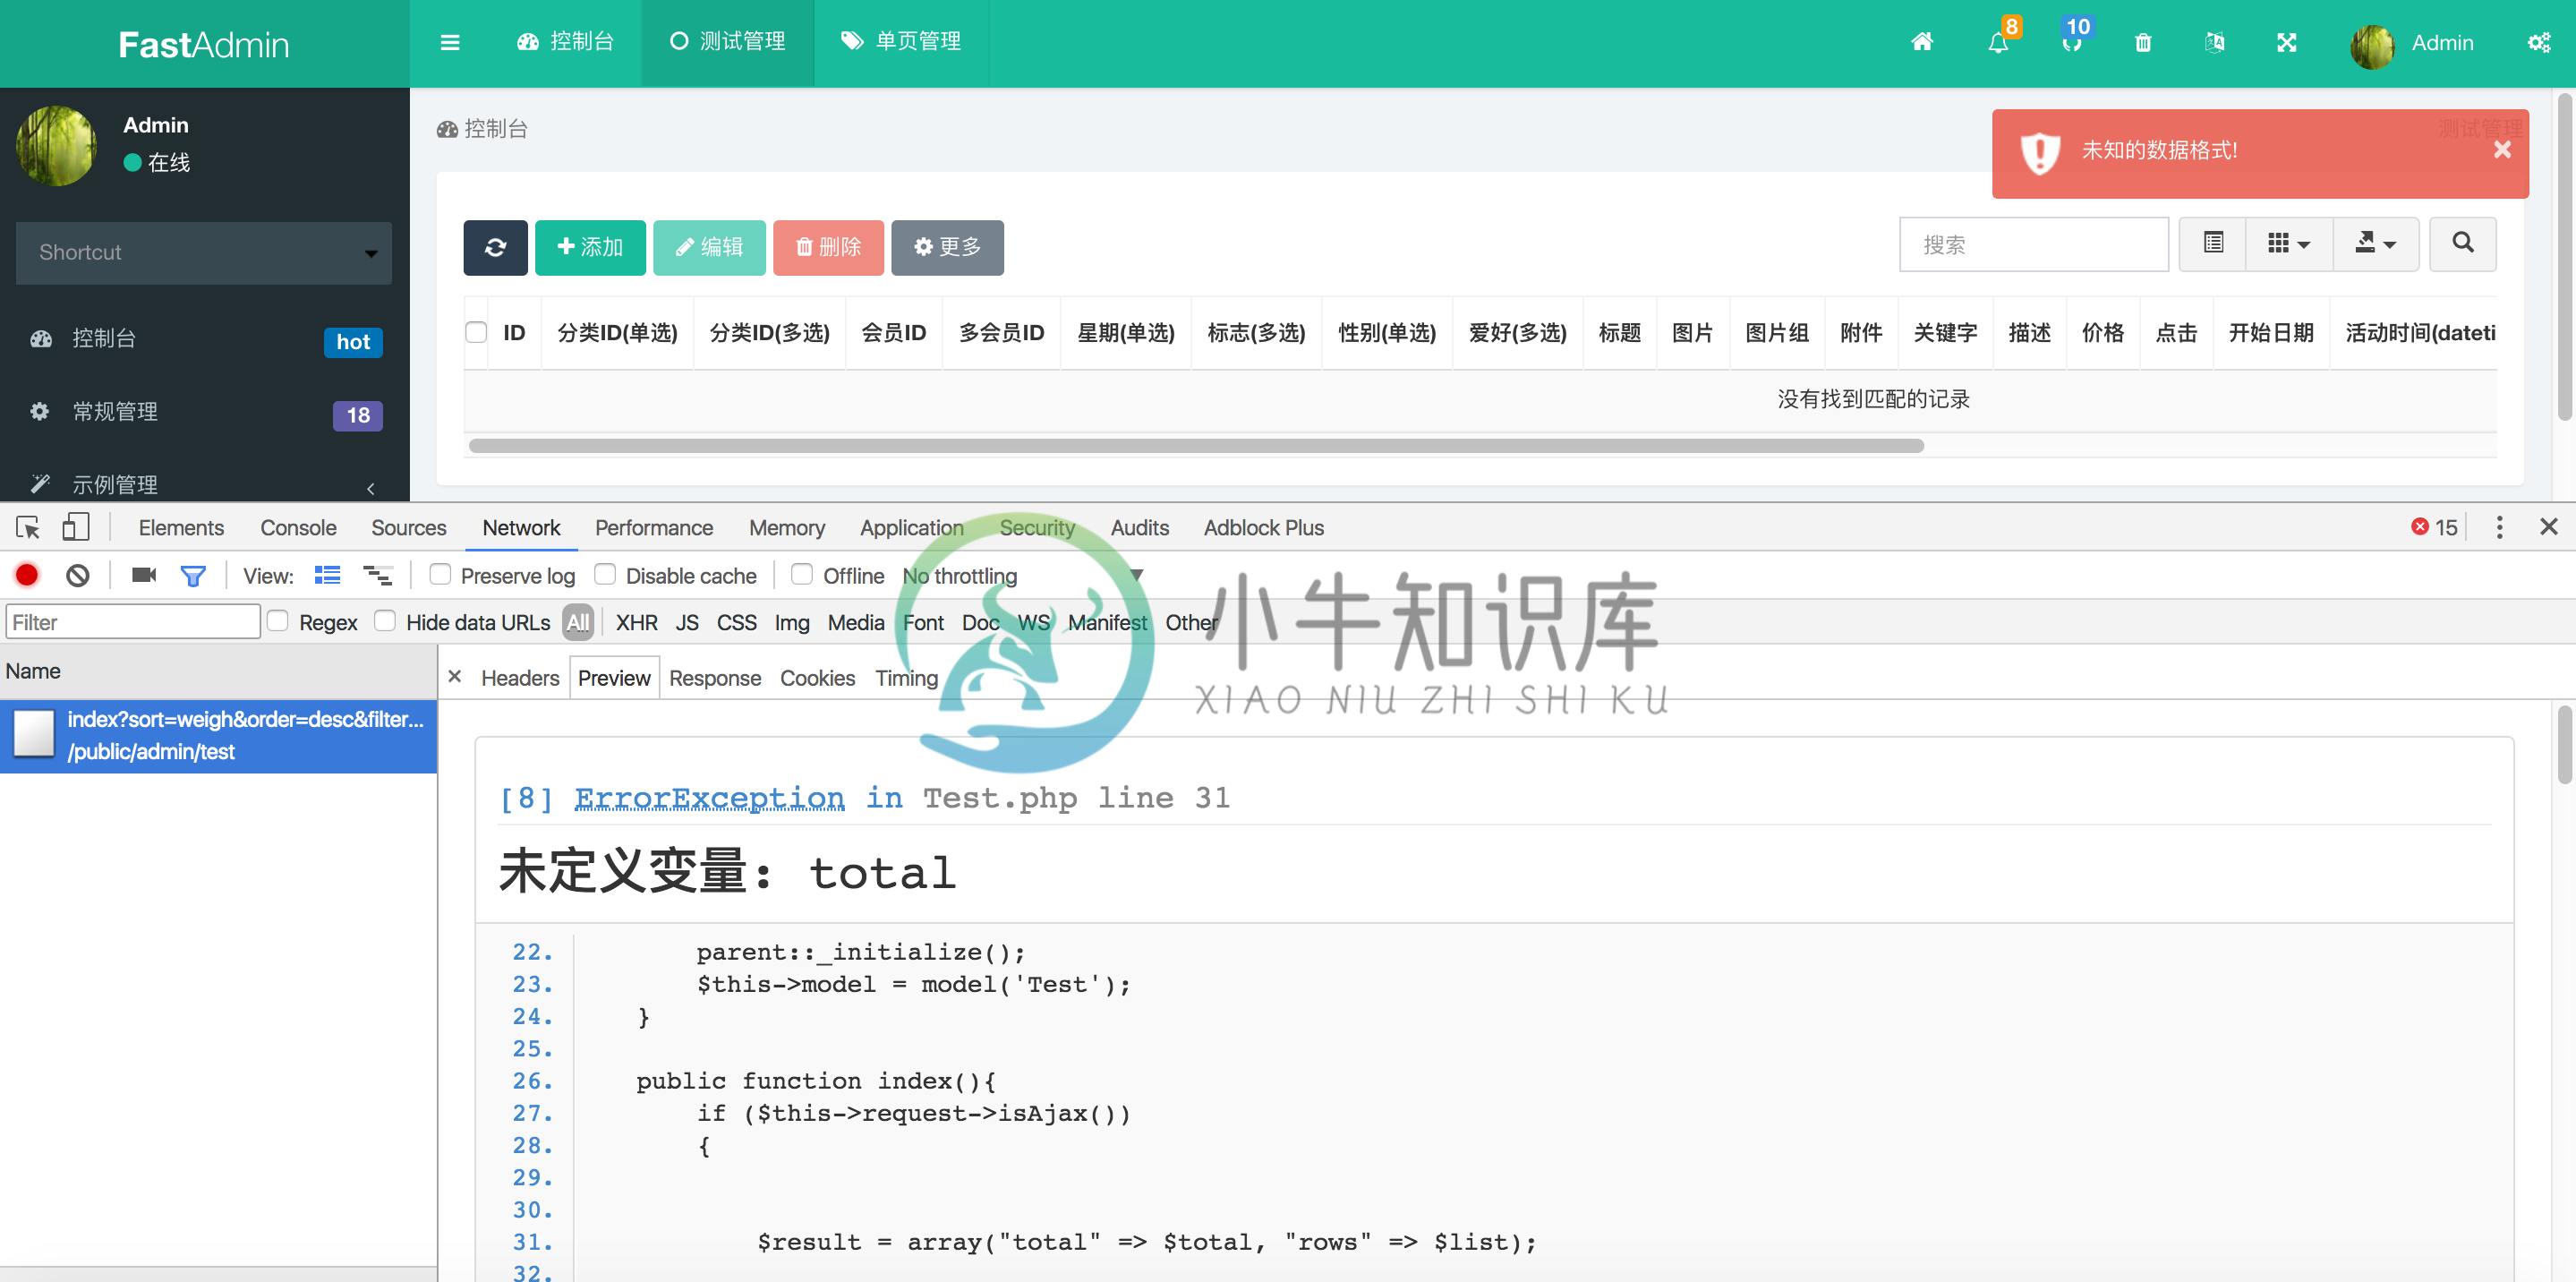Viewport: 2576px width, 1282px height.
Task: Click the filter funnel icon in DevTools toolbar
Action: [x=194, y=577]
